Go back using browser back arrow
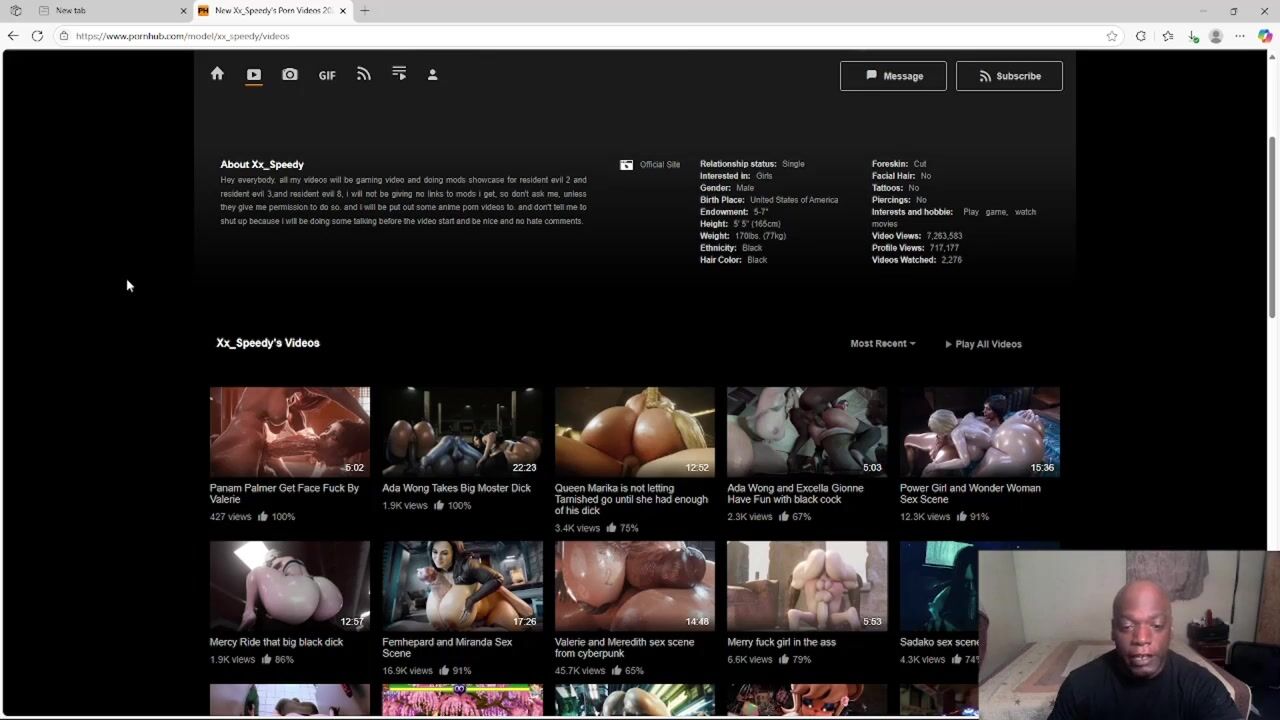The image size is (1280, 720). (13, 36)
